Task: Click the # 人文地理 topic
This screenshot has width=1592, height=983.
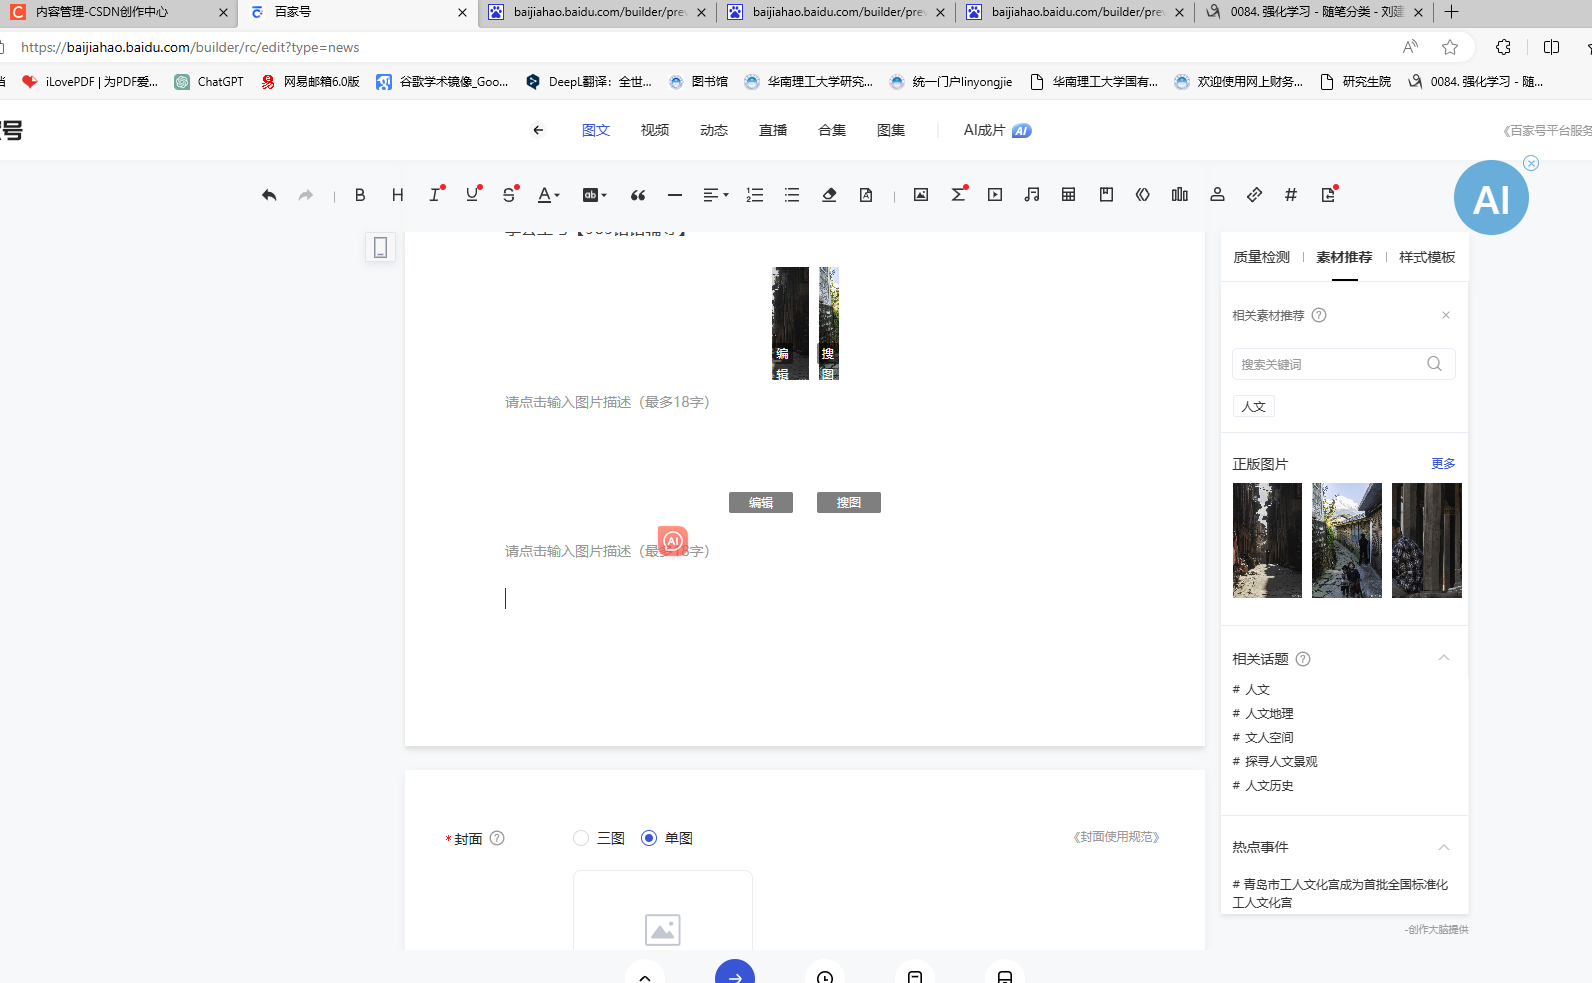Action: [1263, 713]
